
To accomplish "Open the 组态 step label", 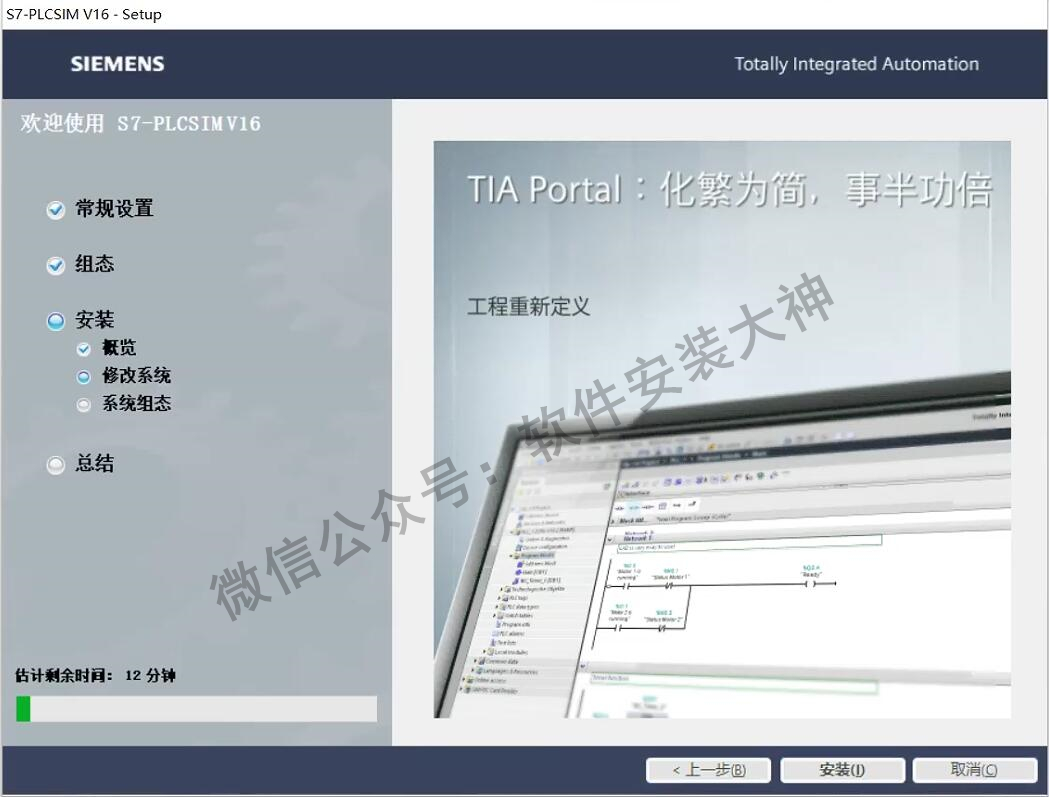I will coord(94,264).
